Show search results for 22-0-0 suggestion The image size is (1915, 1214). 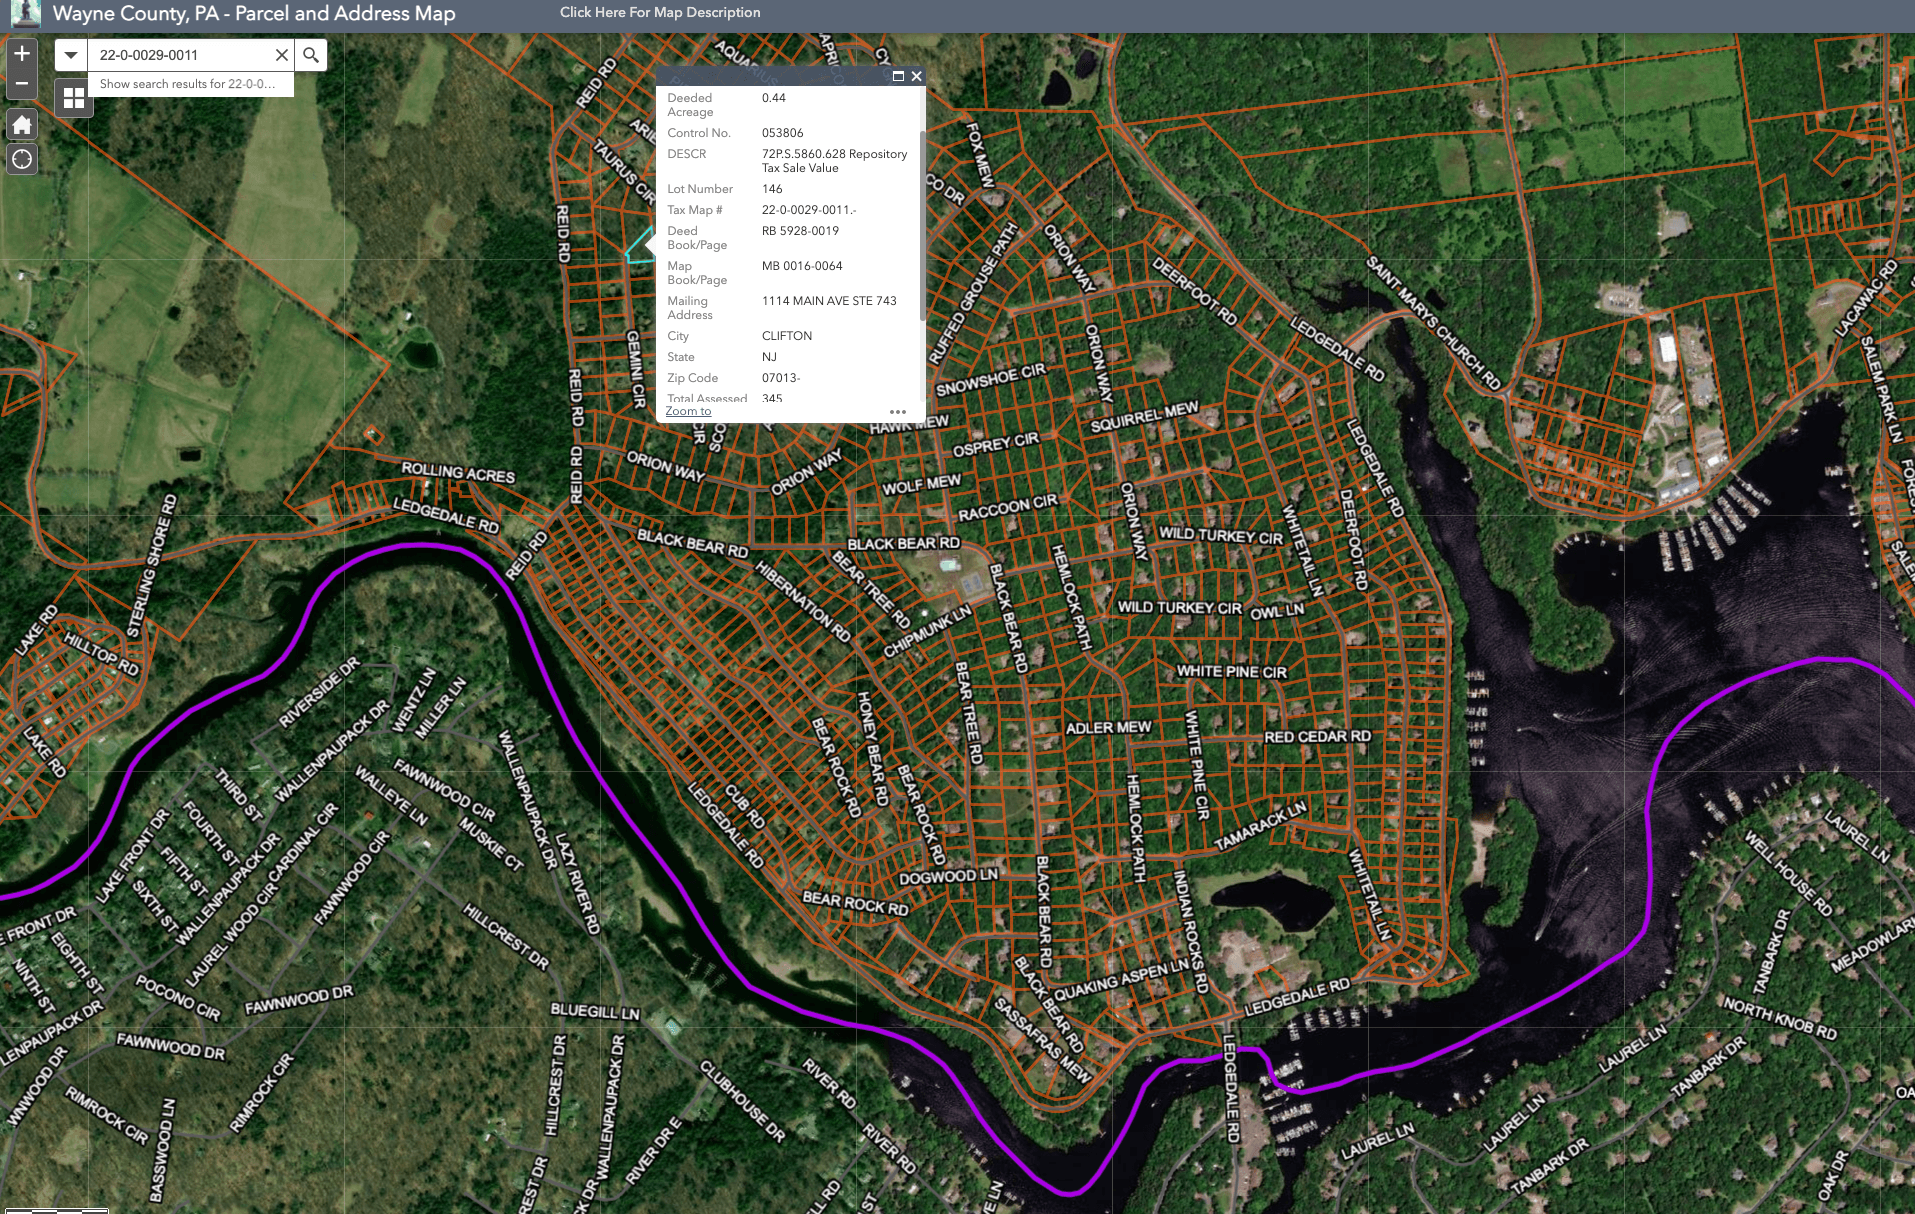pyautogui.click(x=190, y=84)
